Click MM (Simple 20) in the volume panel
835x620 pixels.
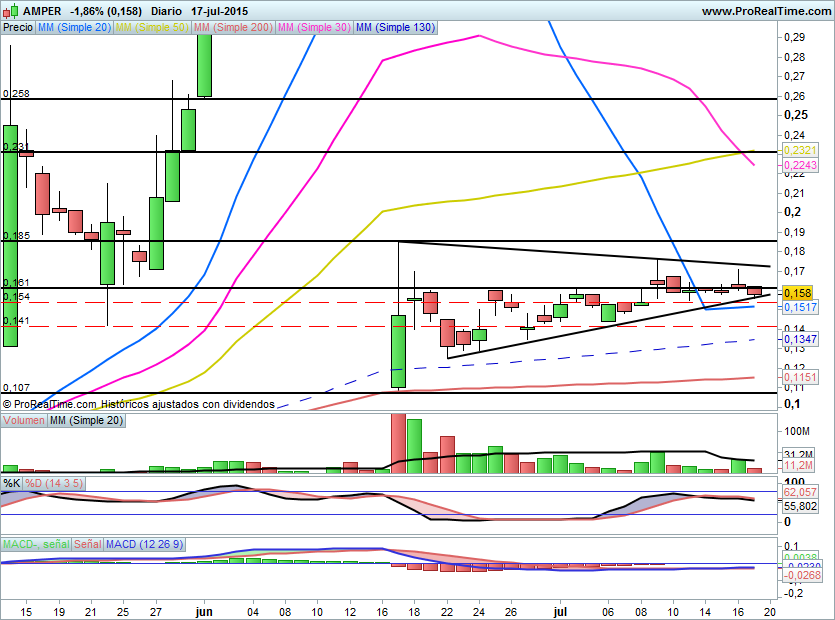88,421
